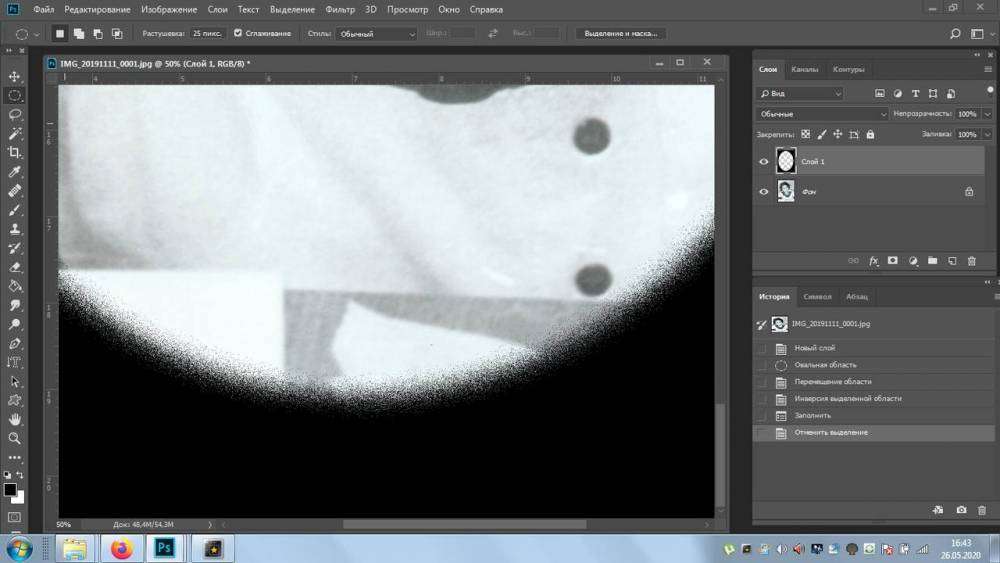Open the Фильтр menu
This screenshot has width=1000, height=563.
(x=340, y=9)
